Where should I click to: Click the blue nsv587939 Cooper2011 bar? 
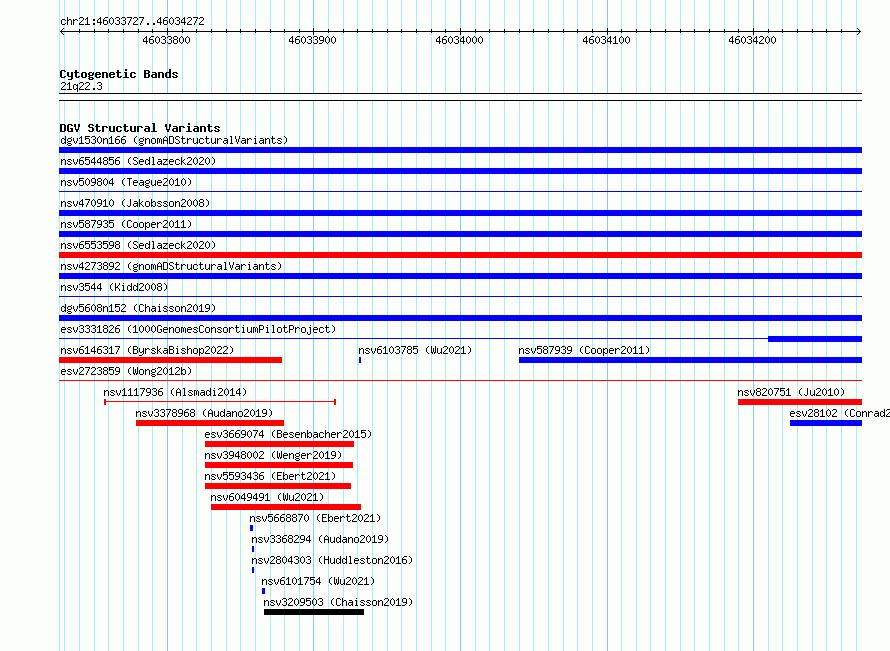pyautogui.click(x=690, y=360)
